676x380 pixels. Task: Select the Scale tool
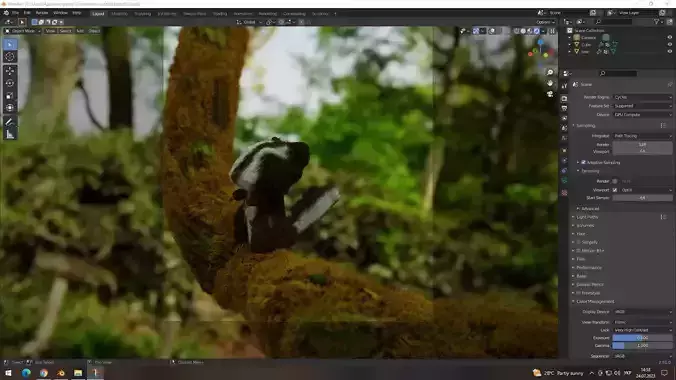[10, 96]
